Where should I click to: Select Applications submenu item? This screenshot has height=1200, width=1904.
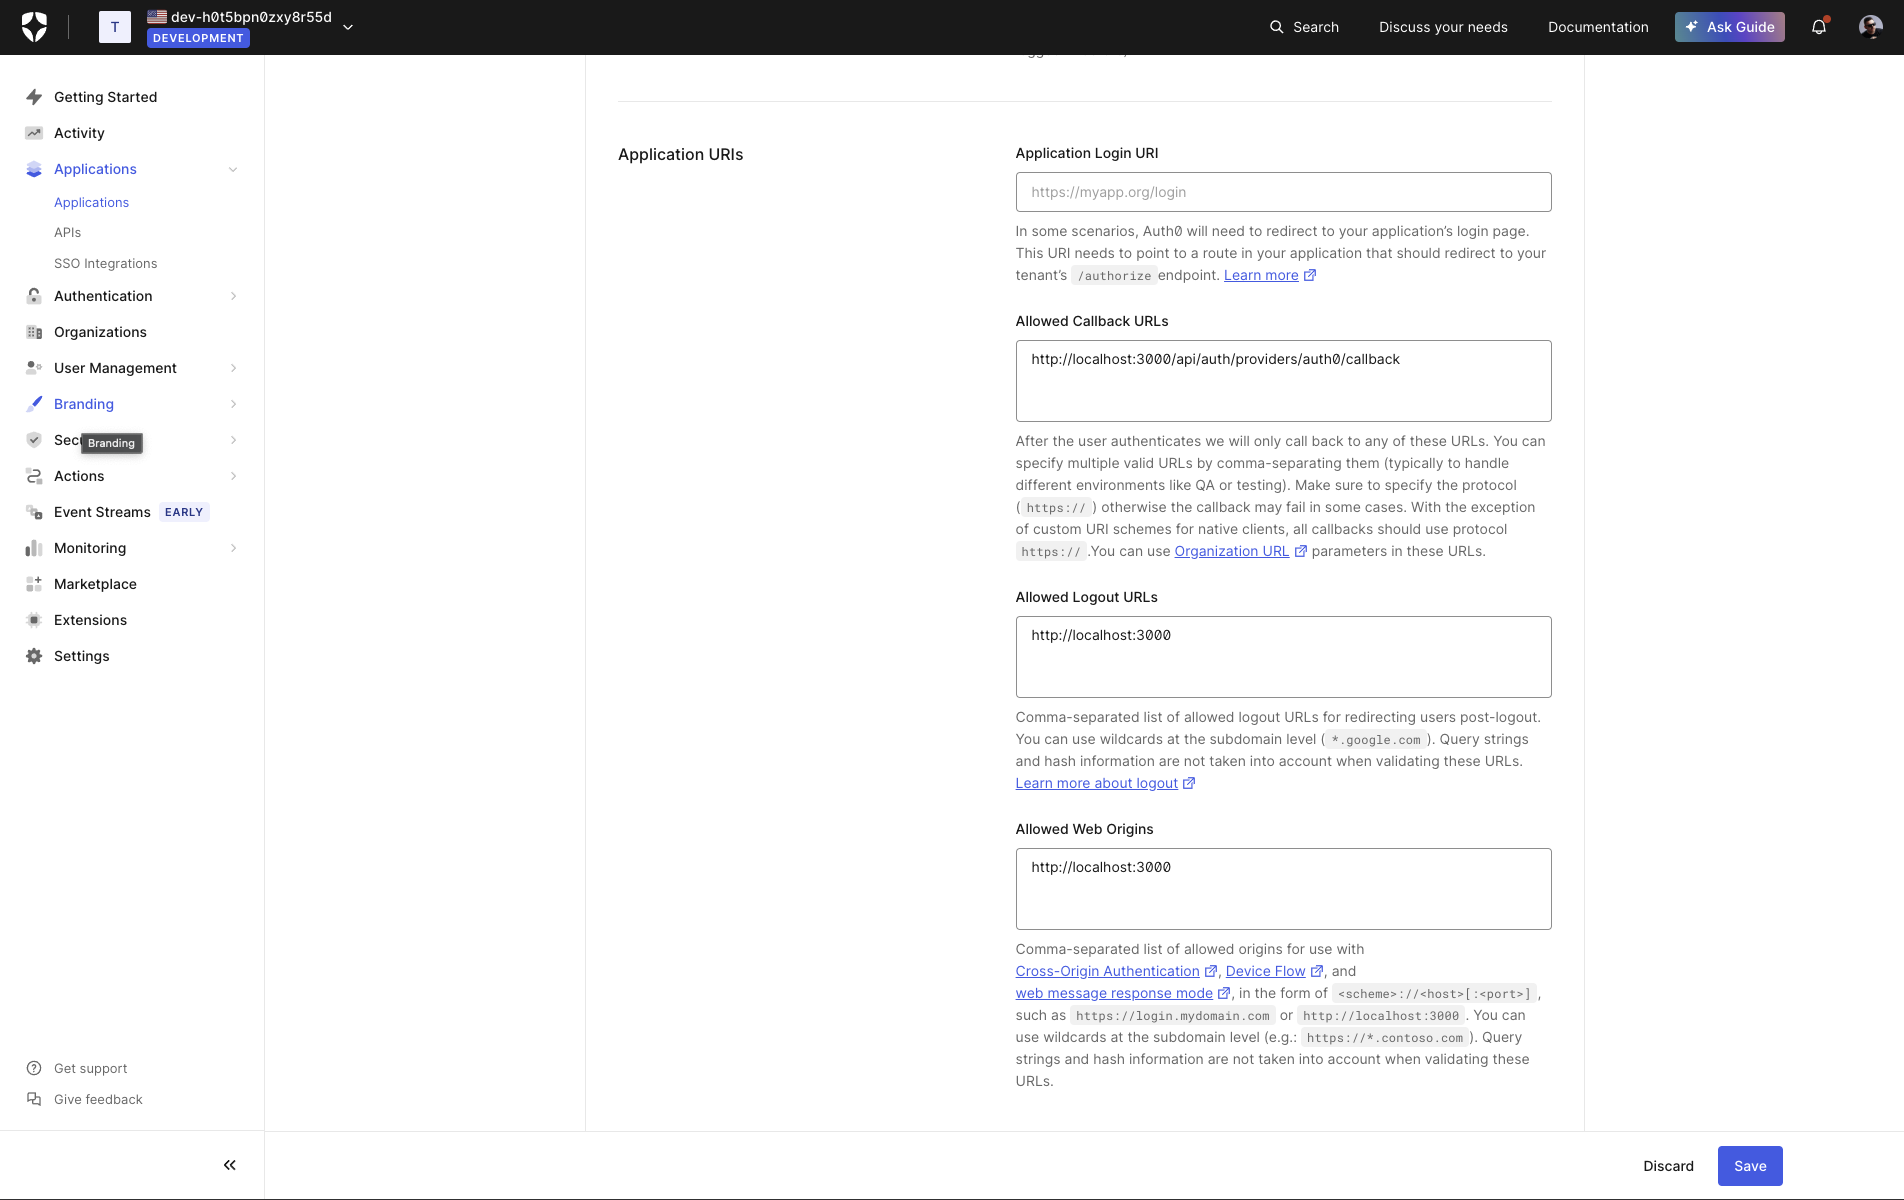[x=91, y=202]
